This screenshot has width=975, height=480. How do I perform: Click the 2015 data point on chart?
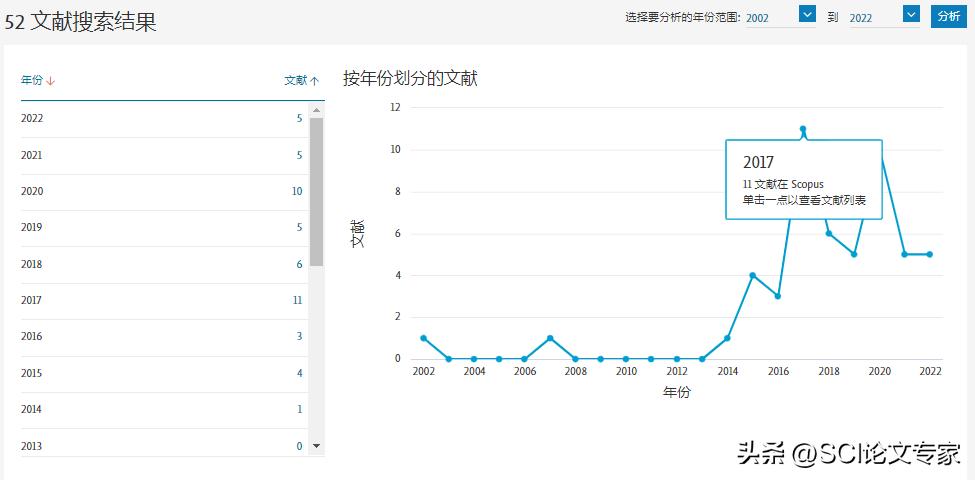pos(752,275)
